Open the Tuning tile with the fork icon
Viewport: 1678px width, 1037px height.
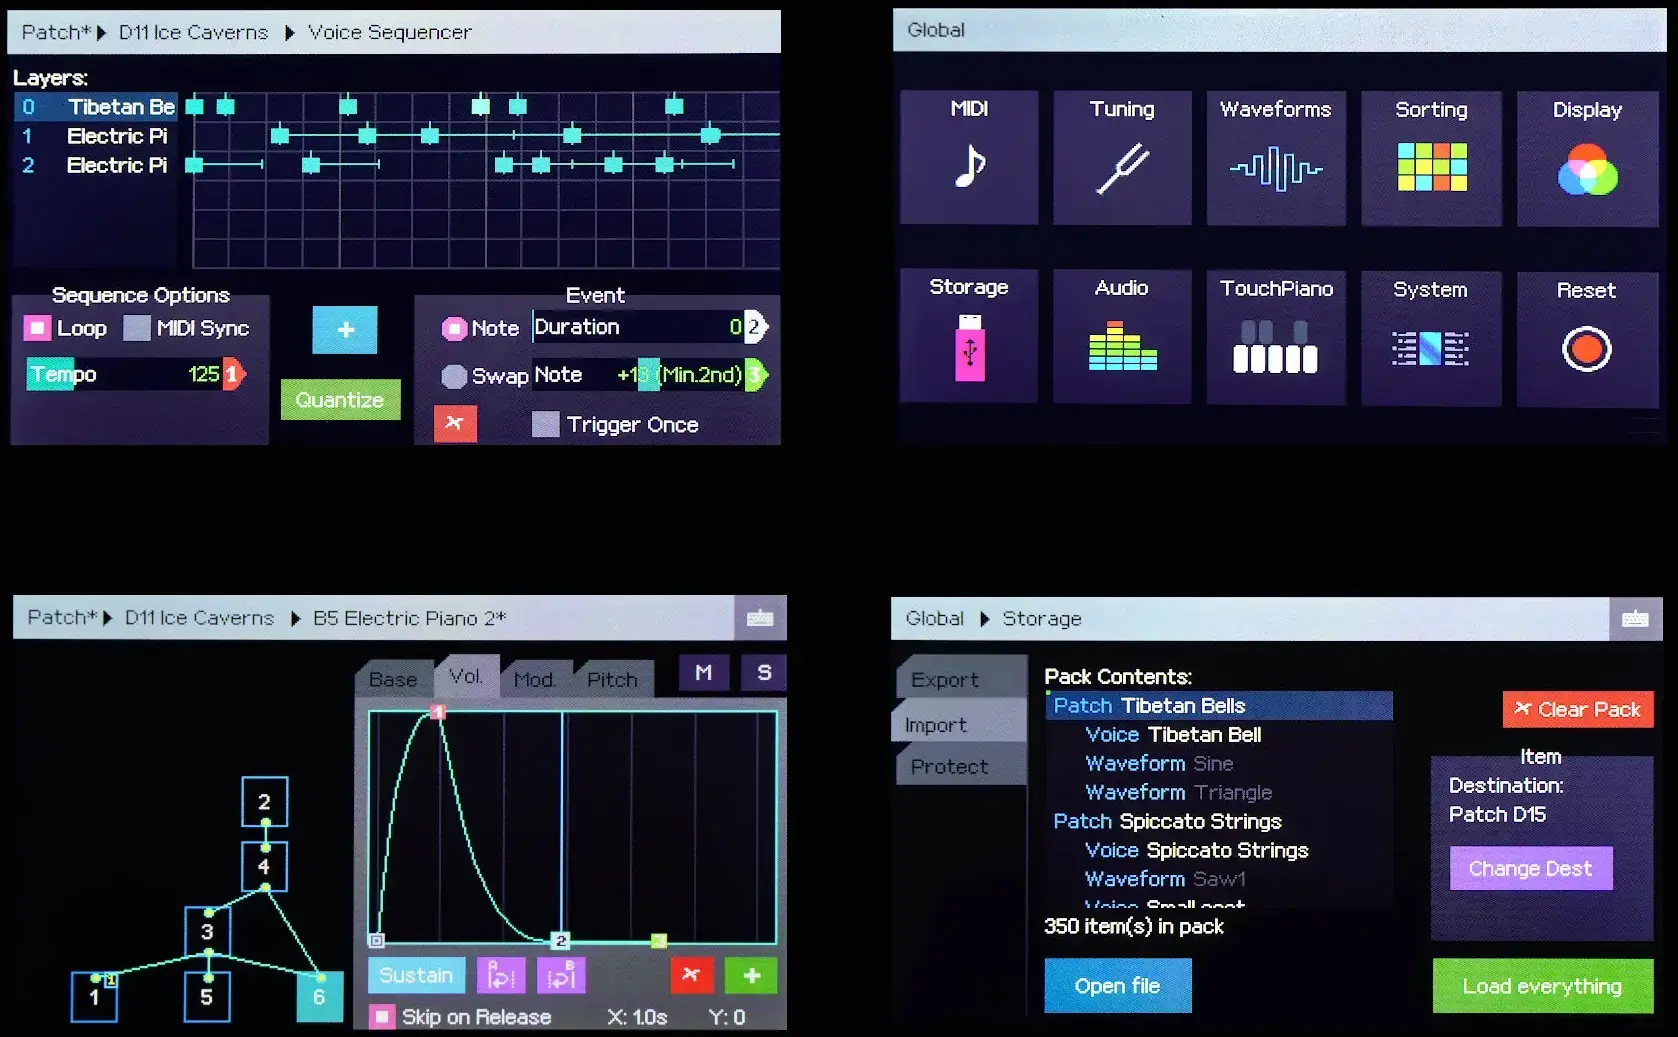(x=1122, y=157)
